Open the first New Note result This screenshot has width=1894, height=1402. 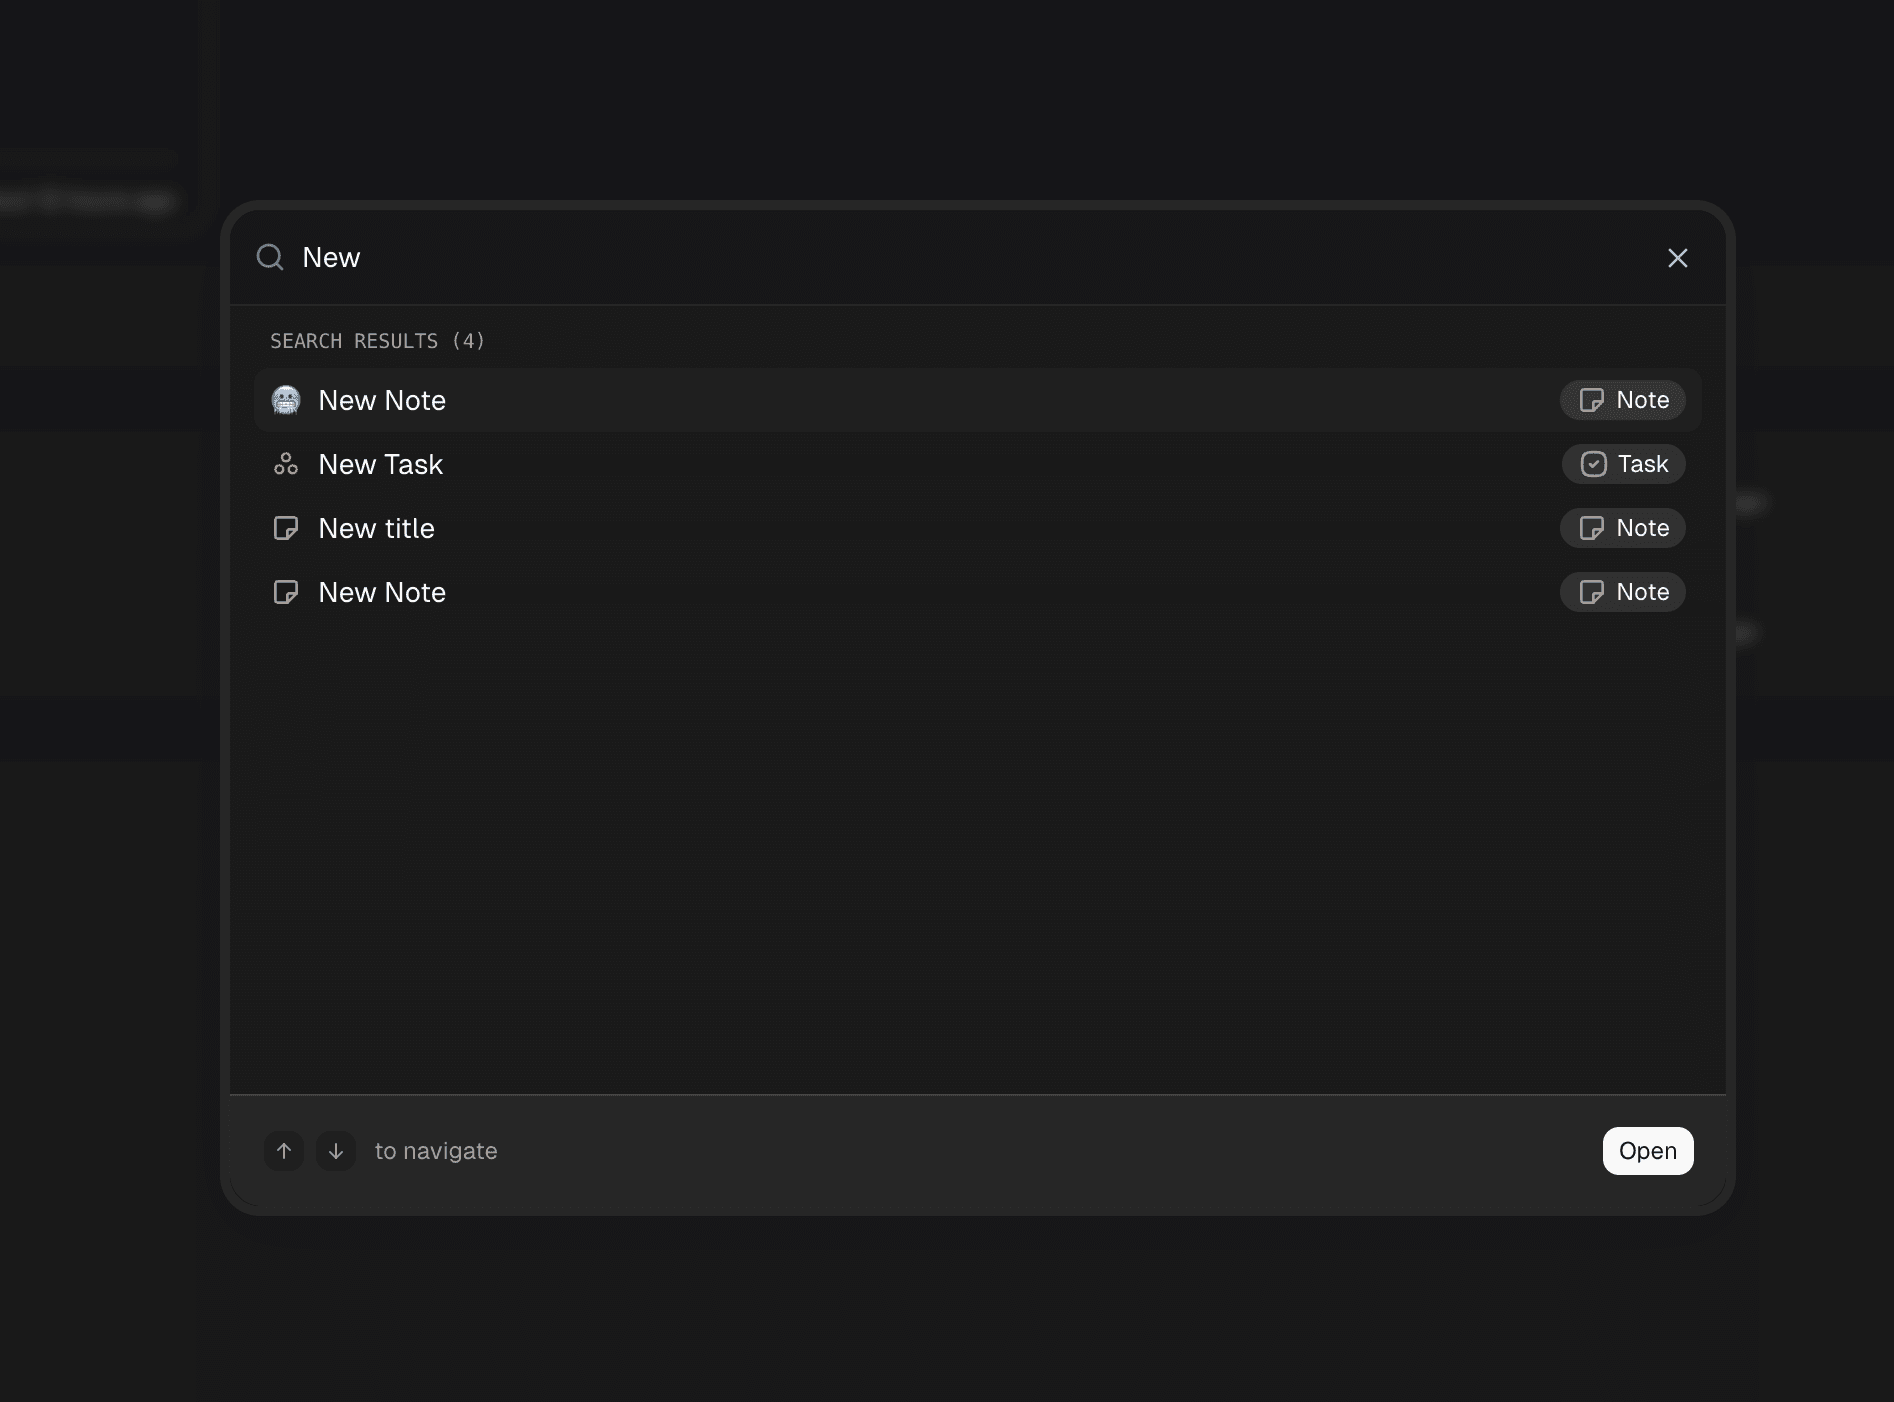coord(382,400)
